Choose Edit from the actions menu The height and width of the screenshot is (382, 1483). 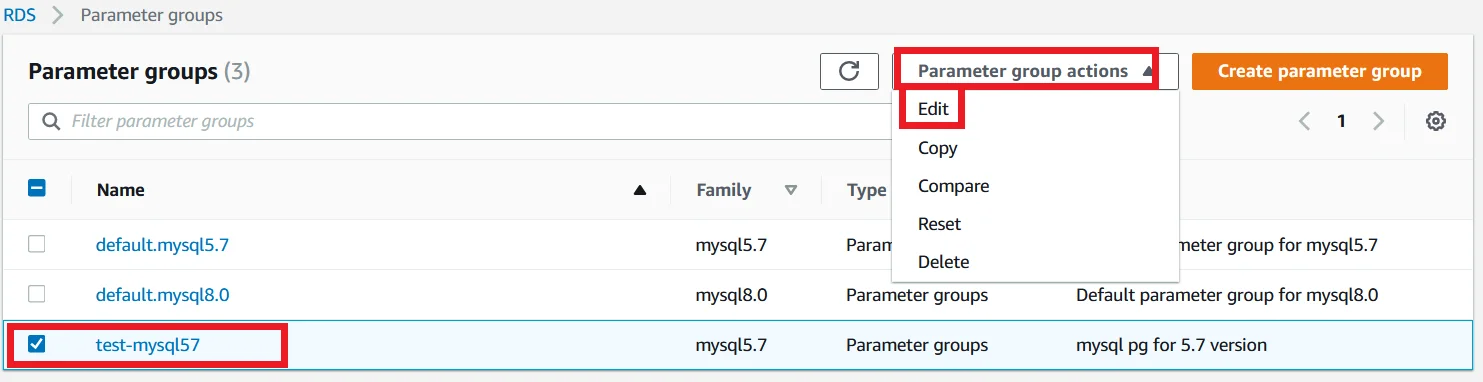coord(933,109)
